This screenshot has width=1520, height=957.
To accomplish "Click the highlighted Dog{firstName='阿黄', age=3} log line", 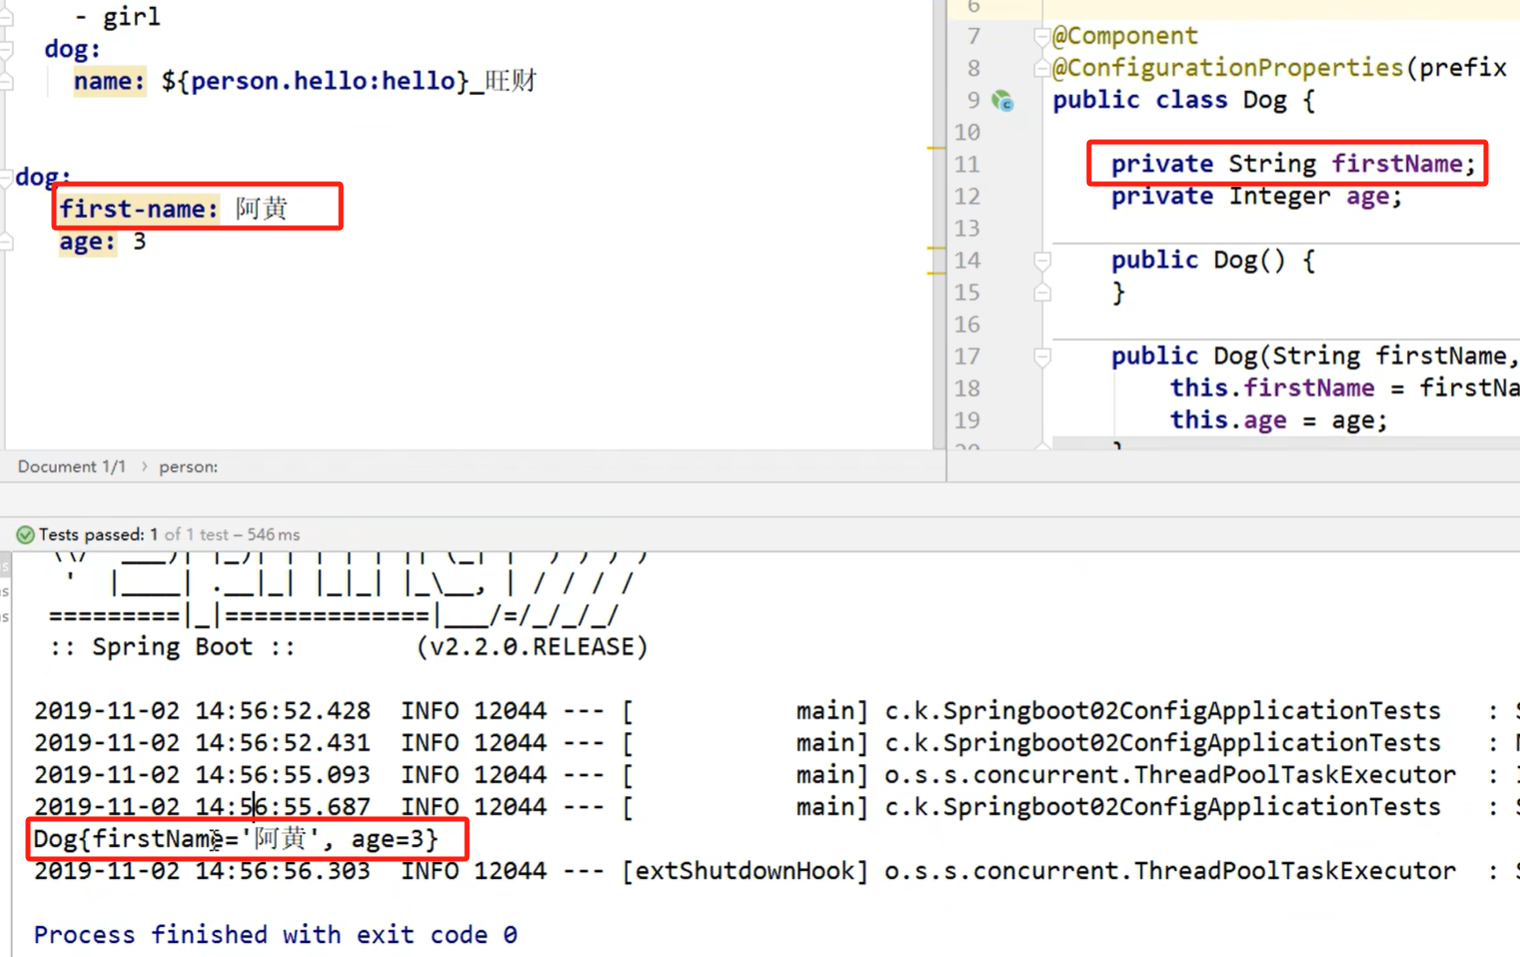I will pyautogui.click(x=235, y=839).
